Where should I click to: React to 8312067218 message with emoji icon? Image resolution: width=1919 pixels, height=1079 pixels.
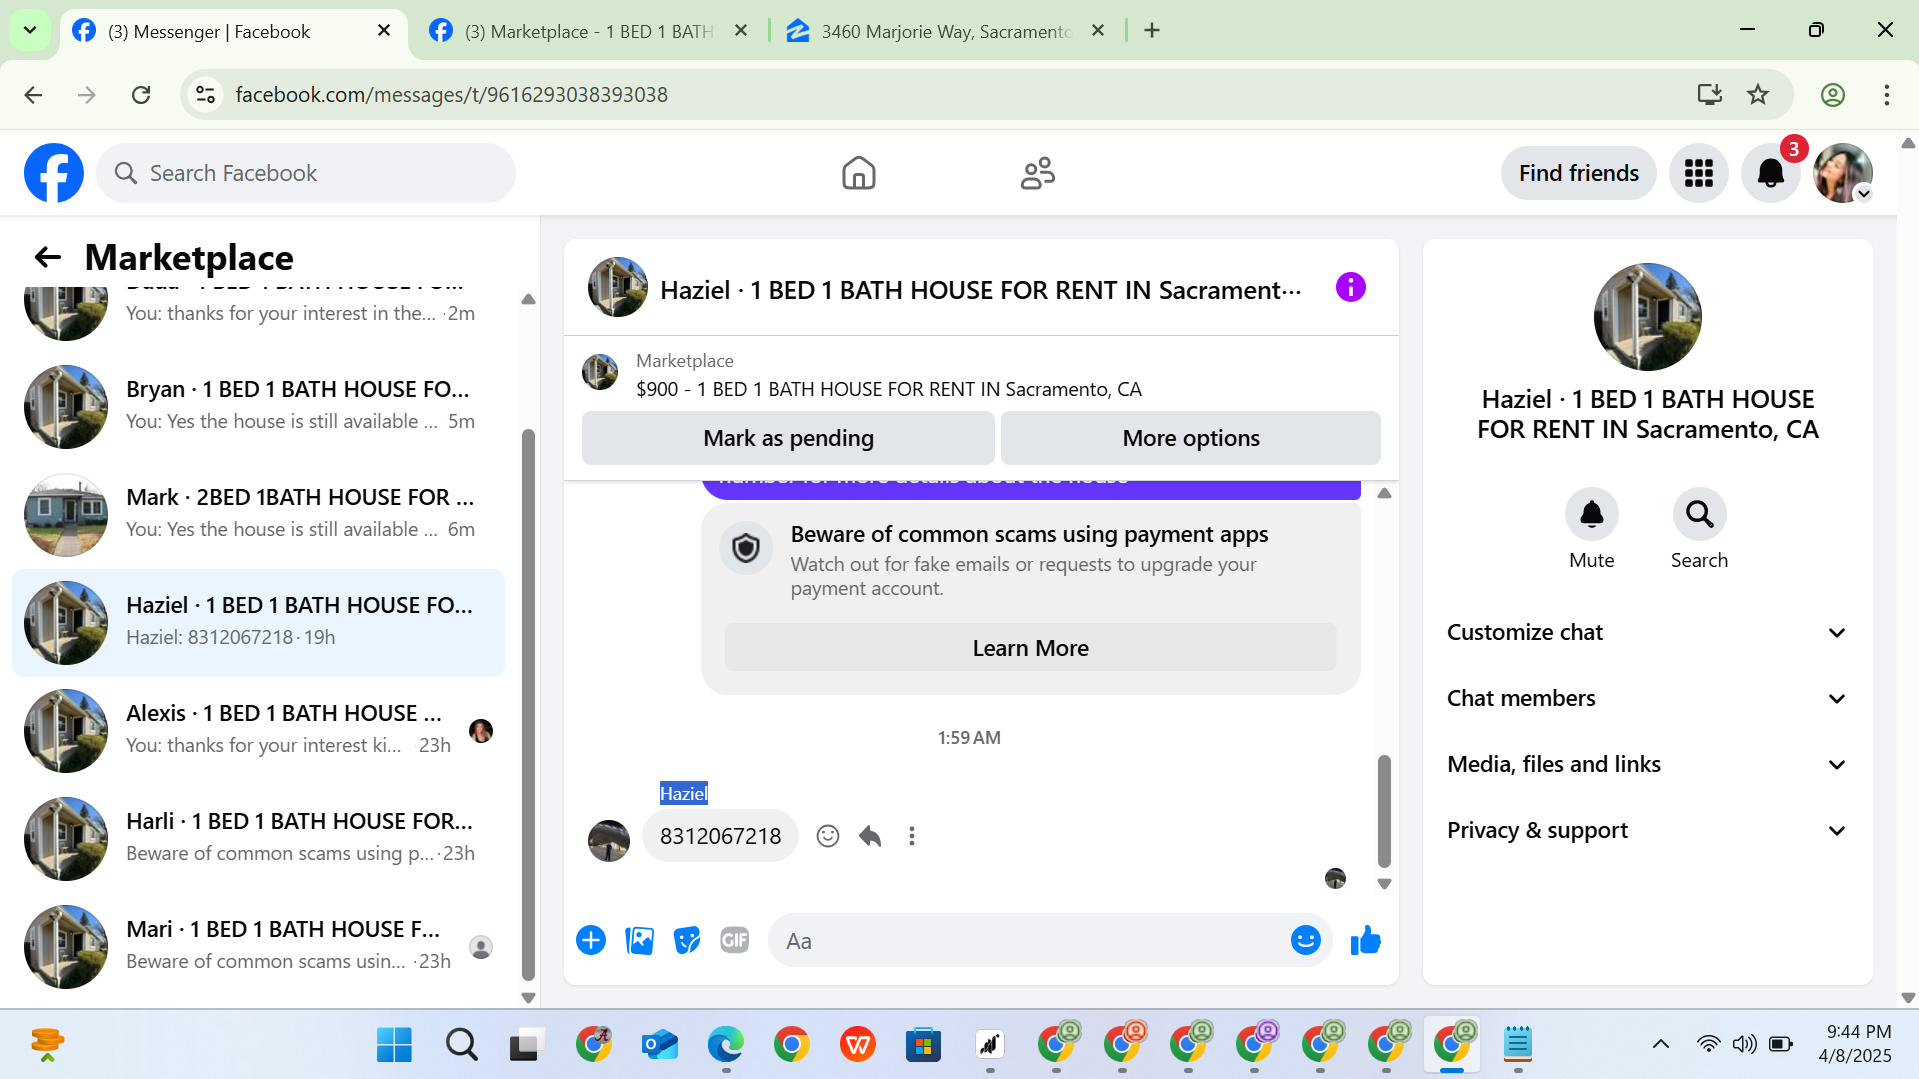pos(827,836)
